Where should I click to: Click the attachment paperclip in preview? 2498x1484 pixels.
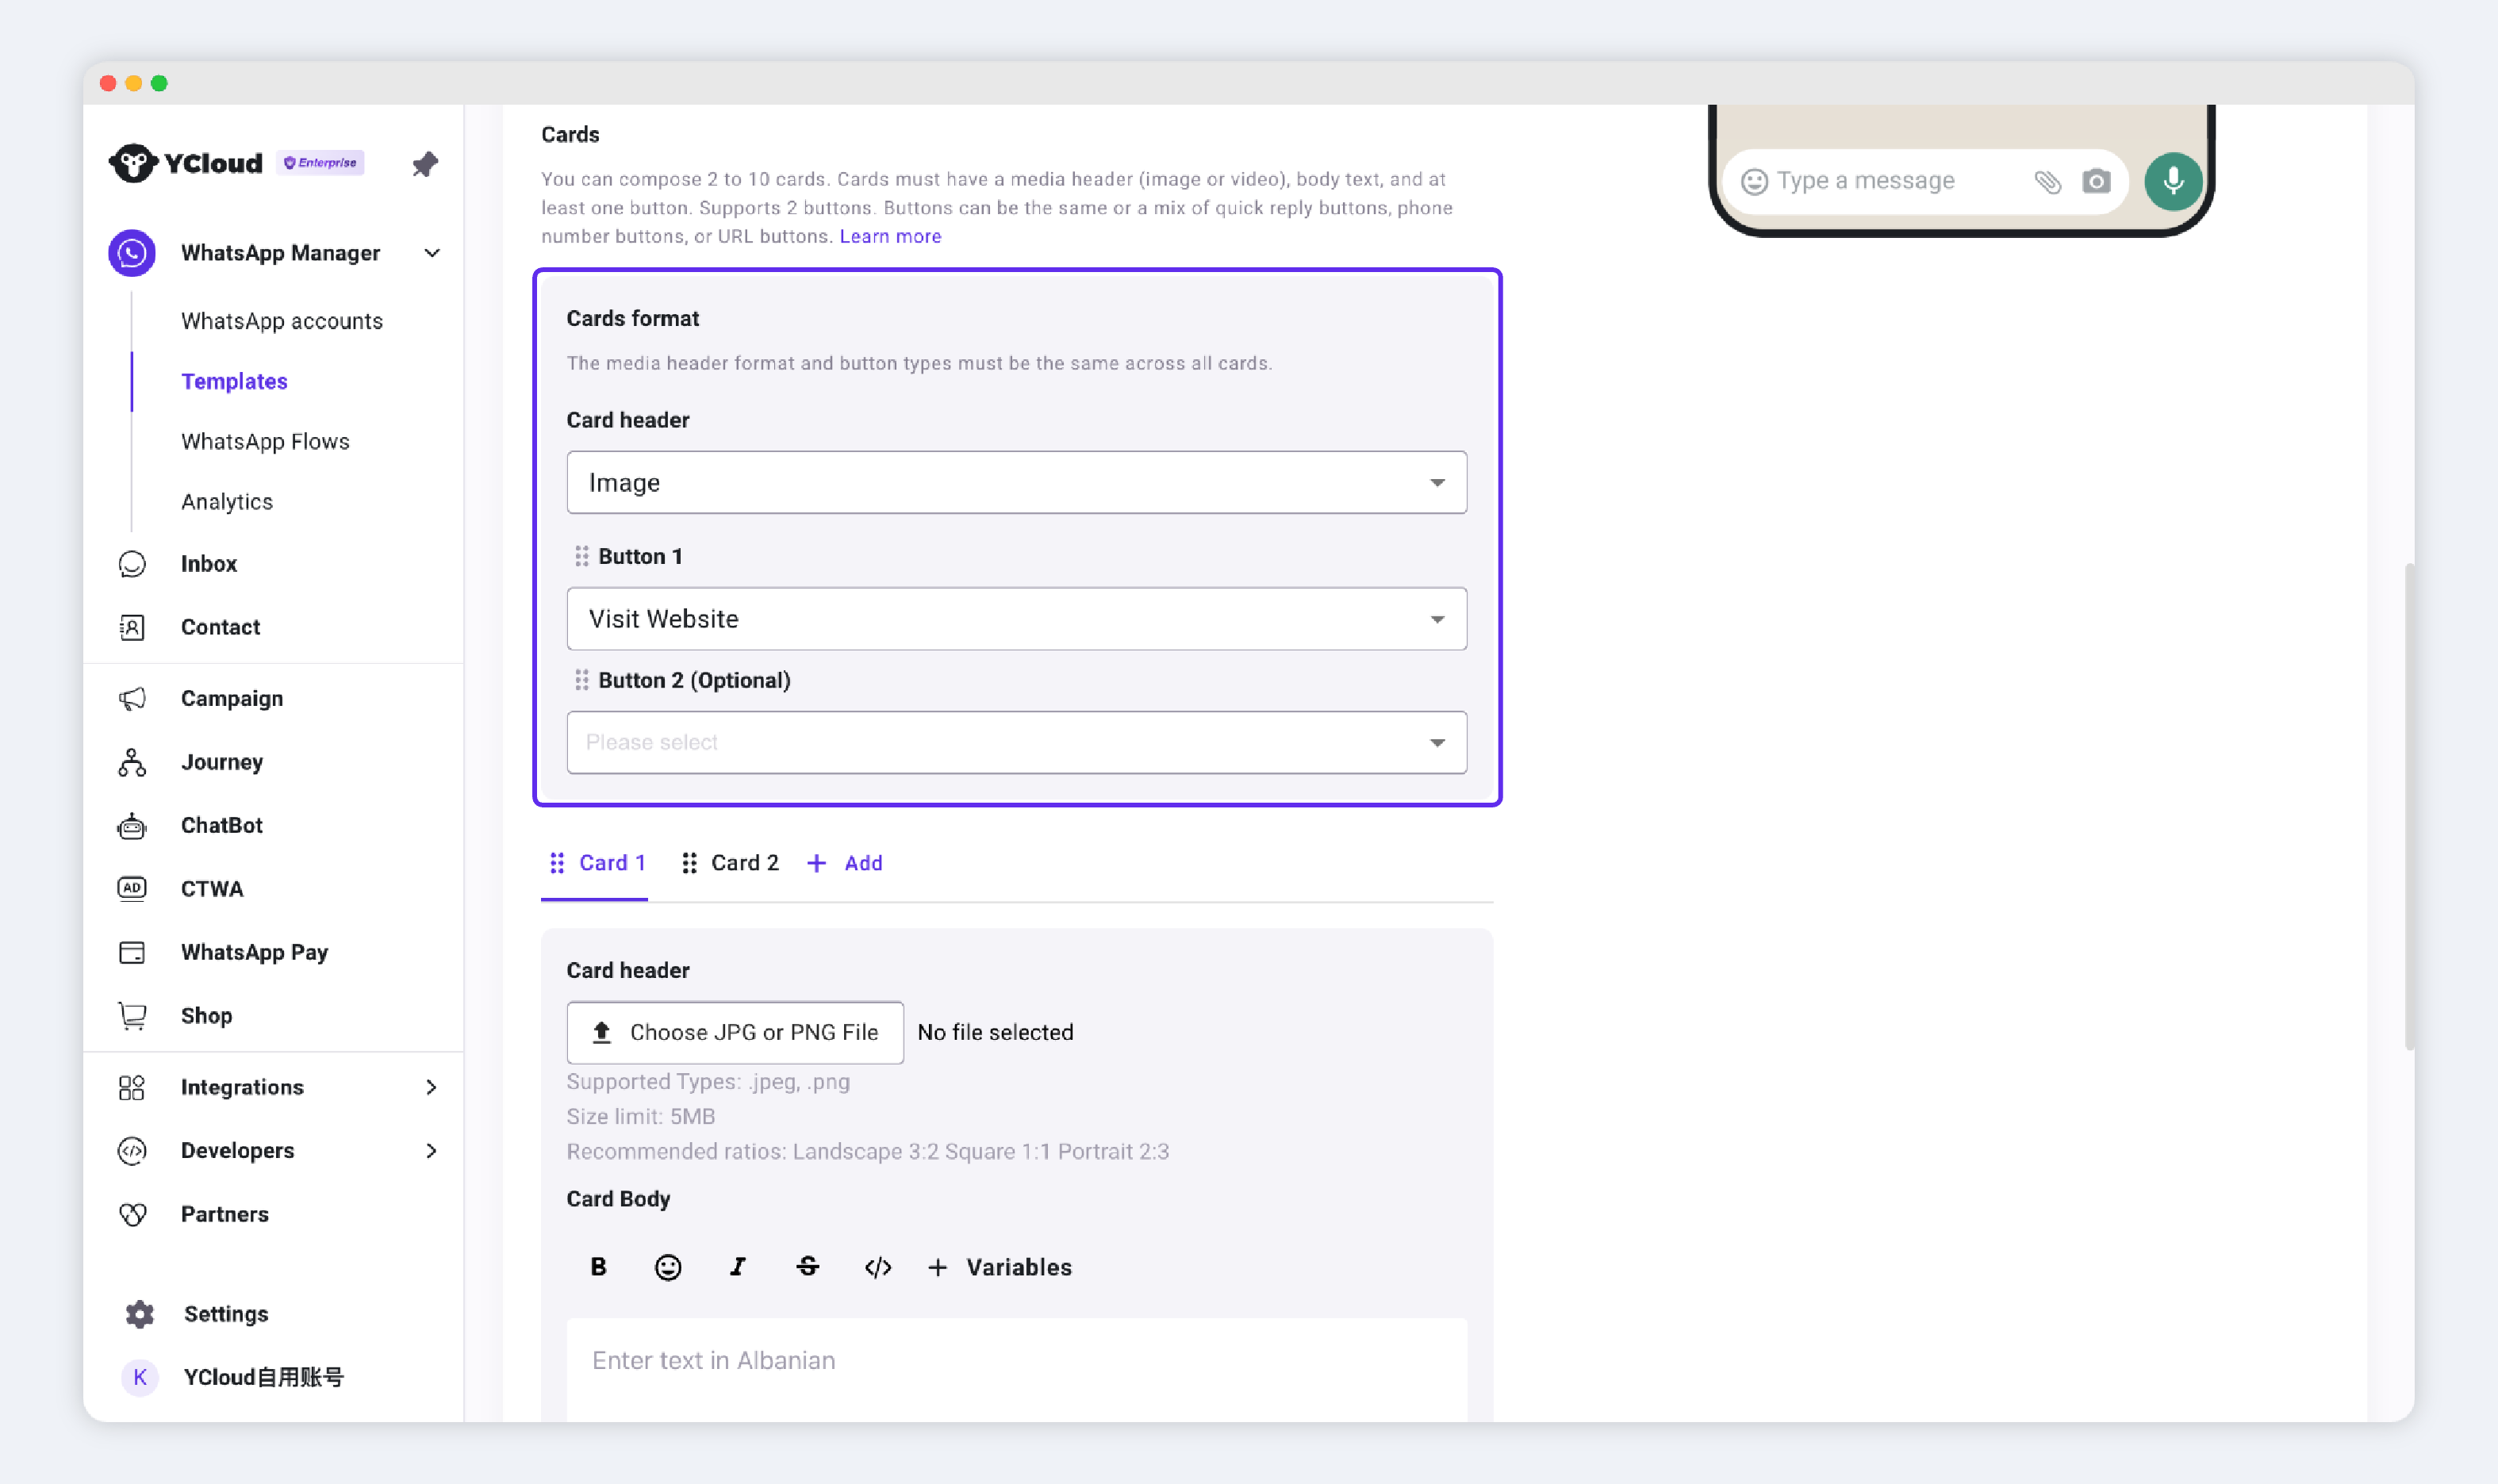[2047, 181]
